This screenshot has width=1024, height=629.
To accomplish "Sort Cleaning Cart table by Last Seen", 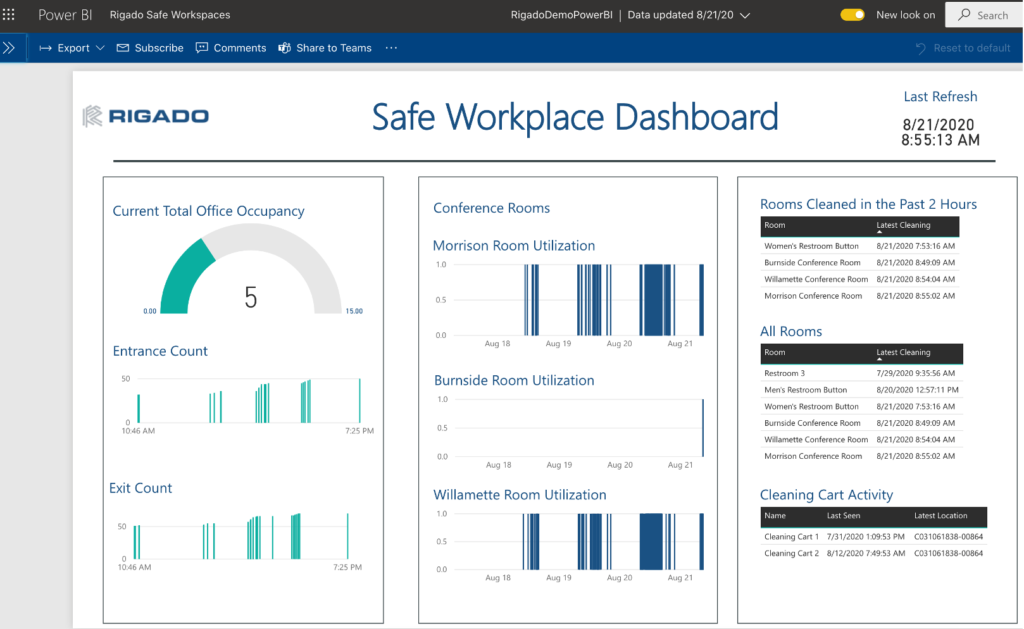I will coord(843,516).
